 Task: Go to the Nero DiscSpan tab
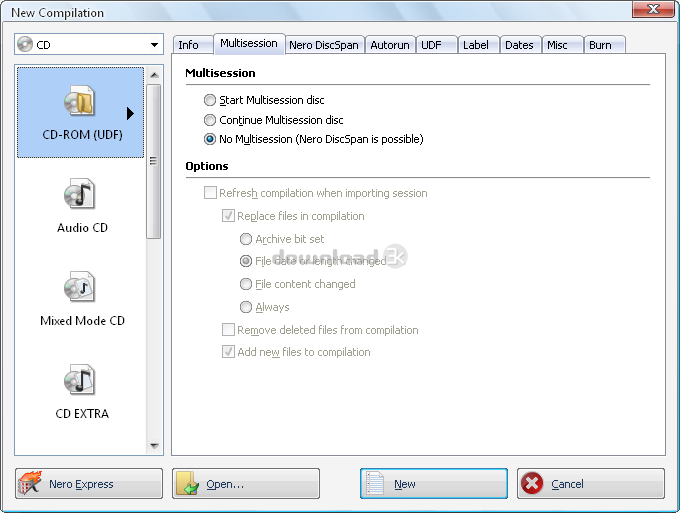pos(322,45)
